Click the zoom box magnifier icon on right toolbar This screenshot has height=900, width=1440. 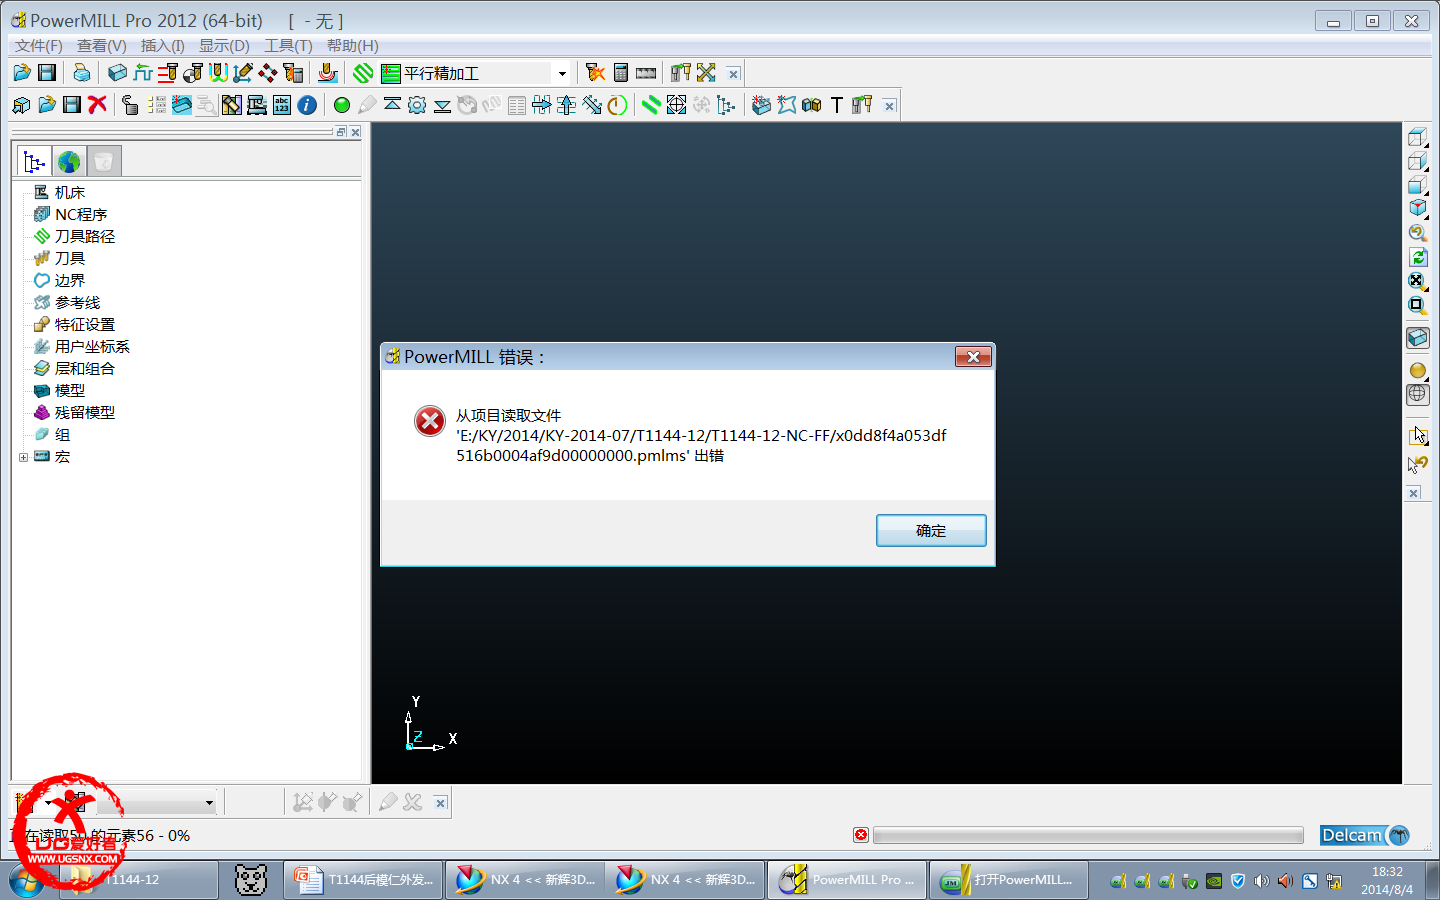tap(1418, 305)
